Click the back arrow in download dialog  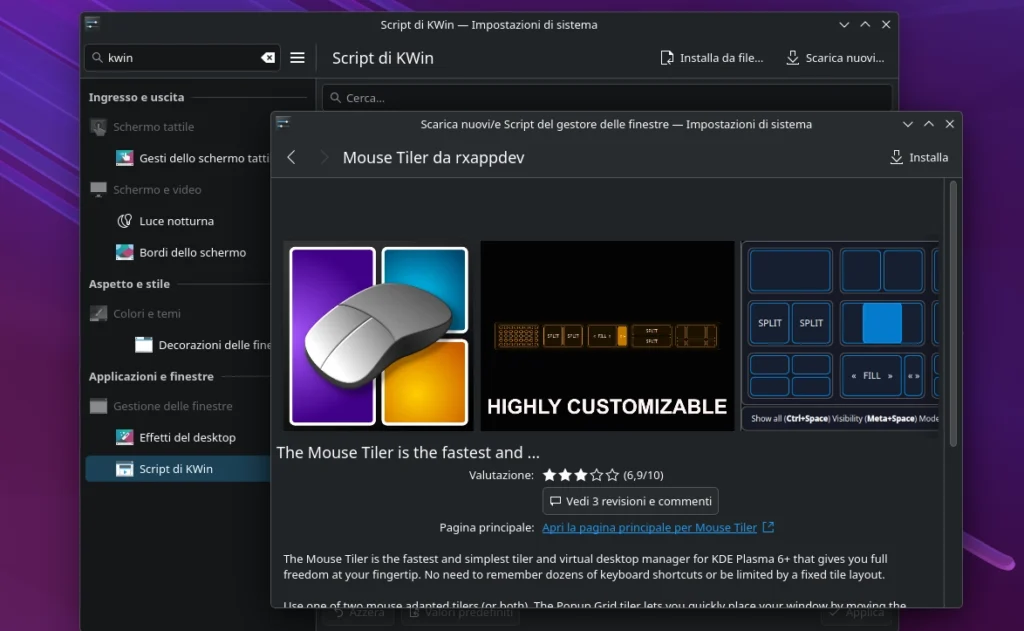coord(291,157)
